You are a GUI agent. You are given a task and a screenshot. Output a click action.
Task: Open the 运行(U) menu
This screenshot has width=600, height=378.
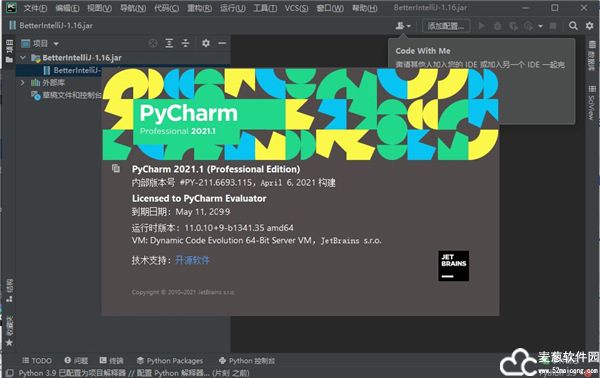tap(233, 8)
